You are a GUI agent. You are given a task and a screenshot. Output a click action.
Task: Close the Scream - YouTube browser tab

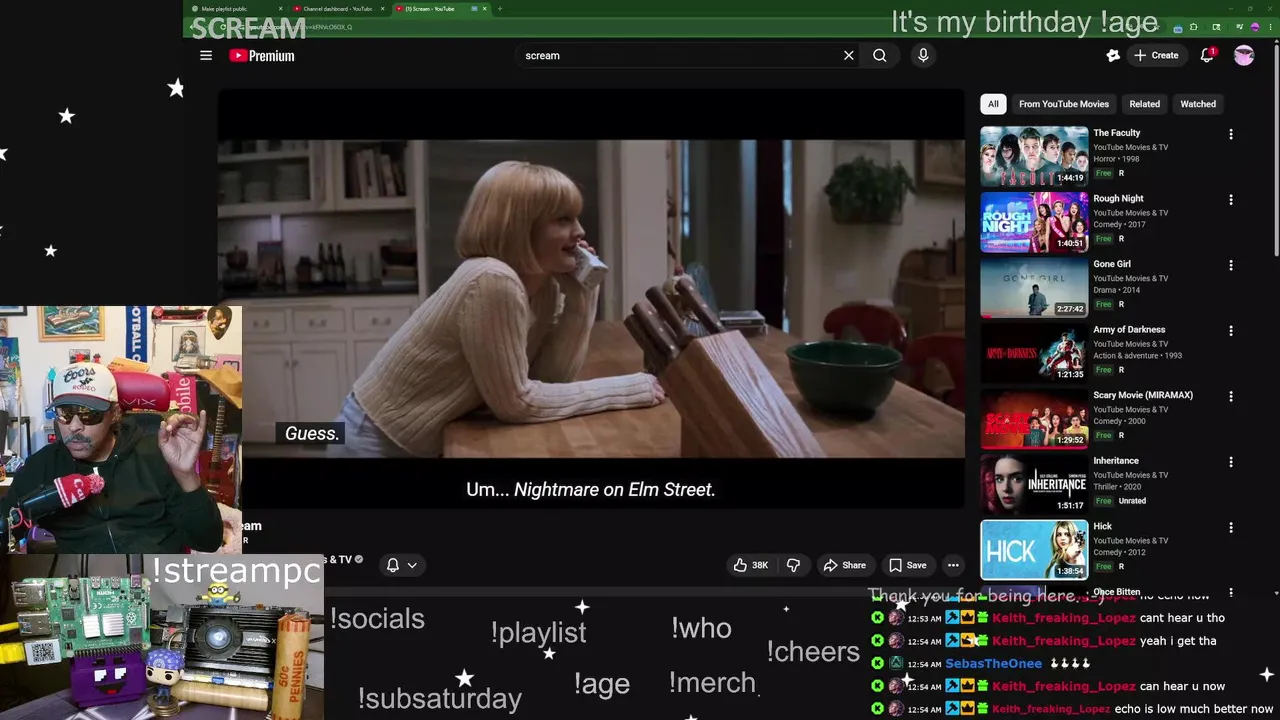(x=485, y=9)
